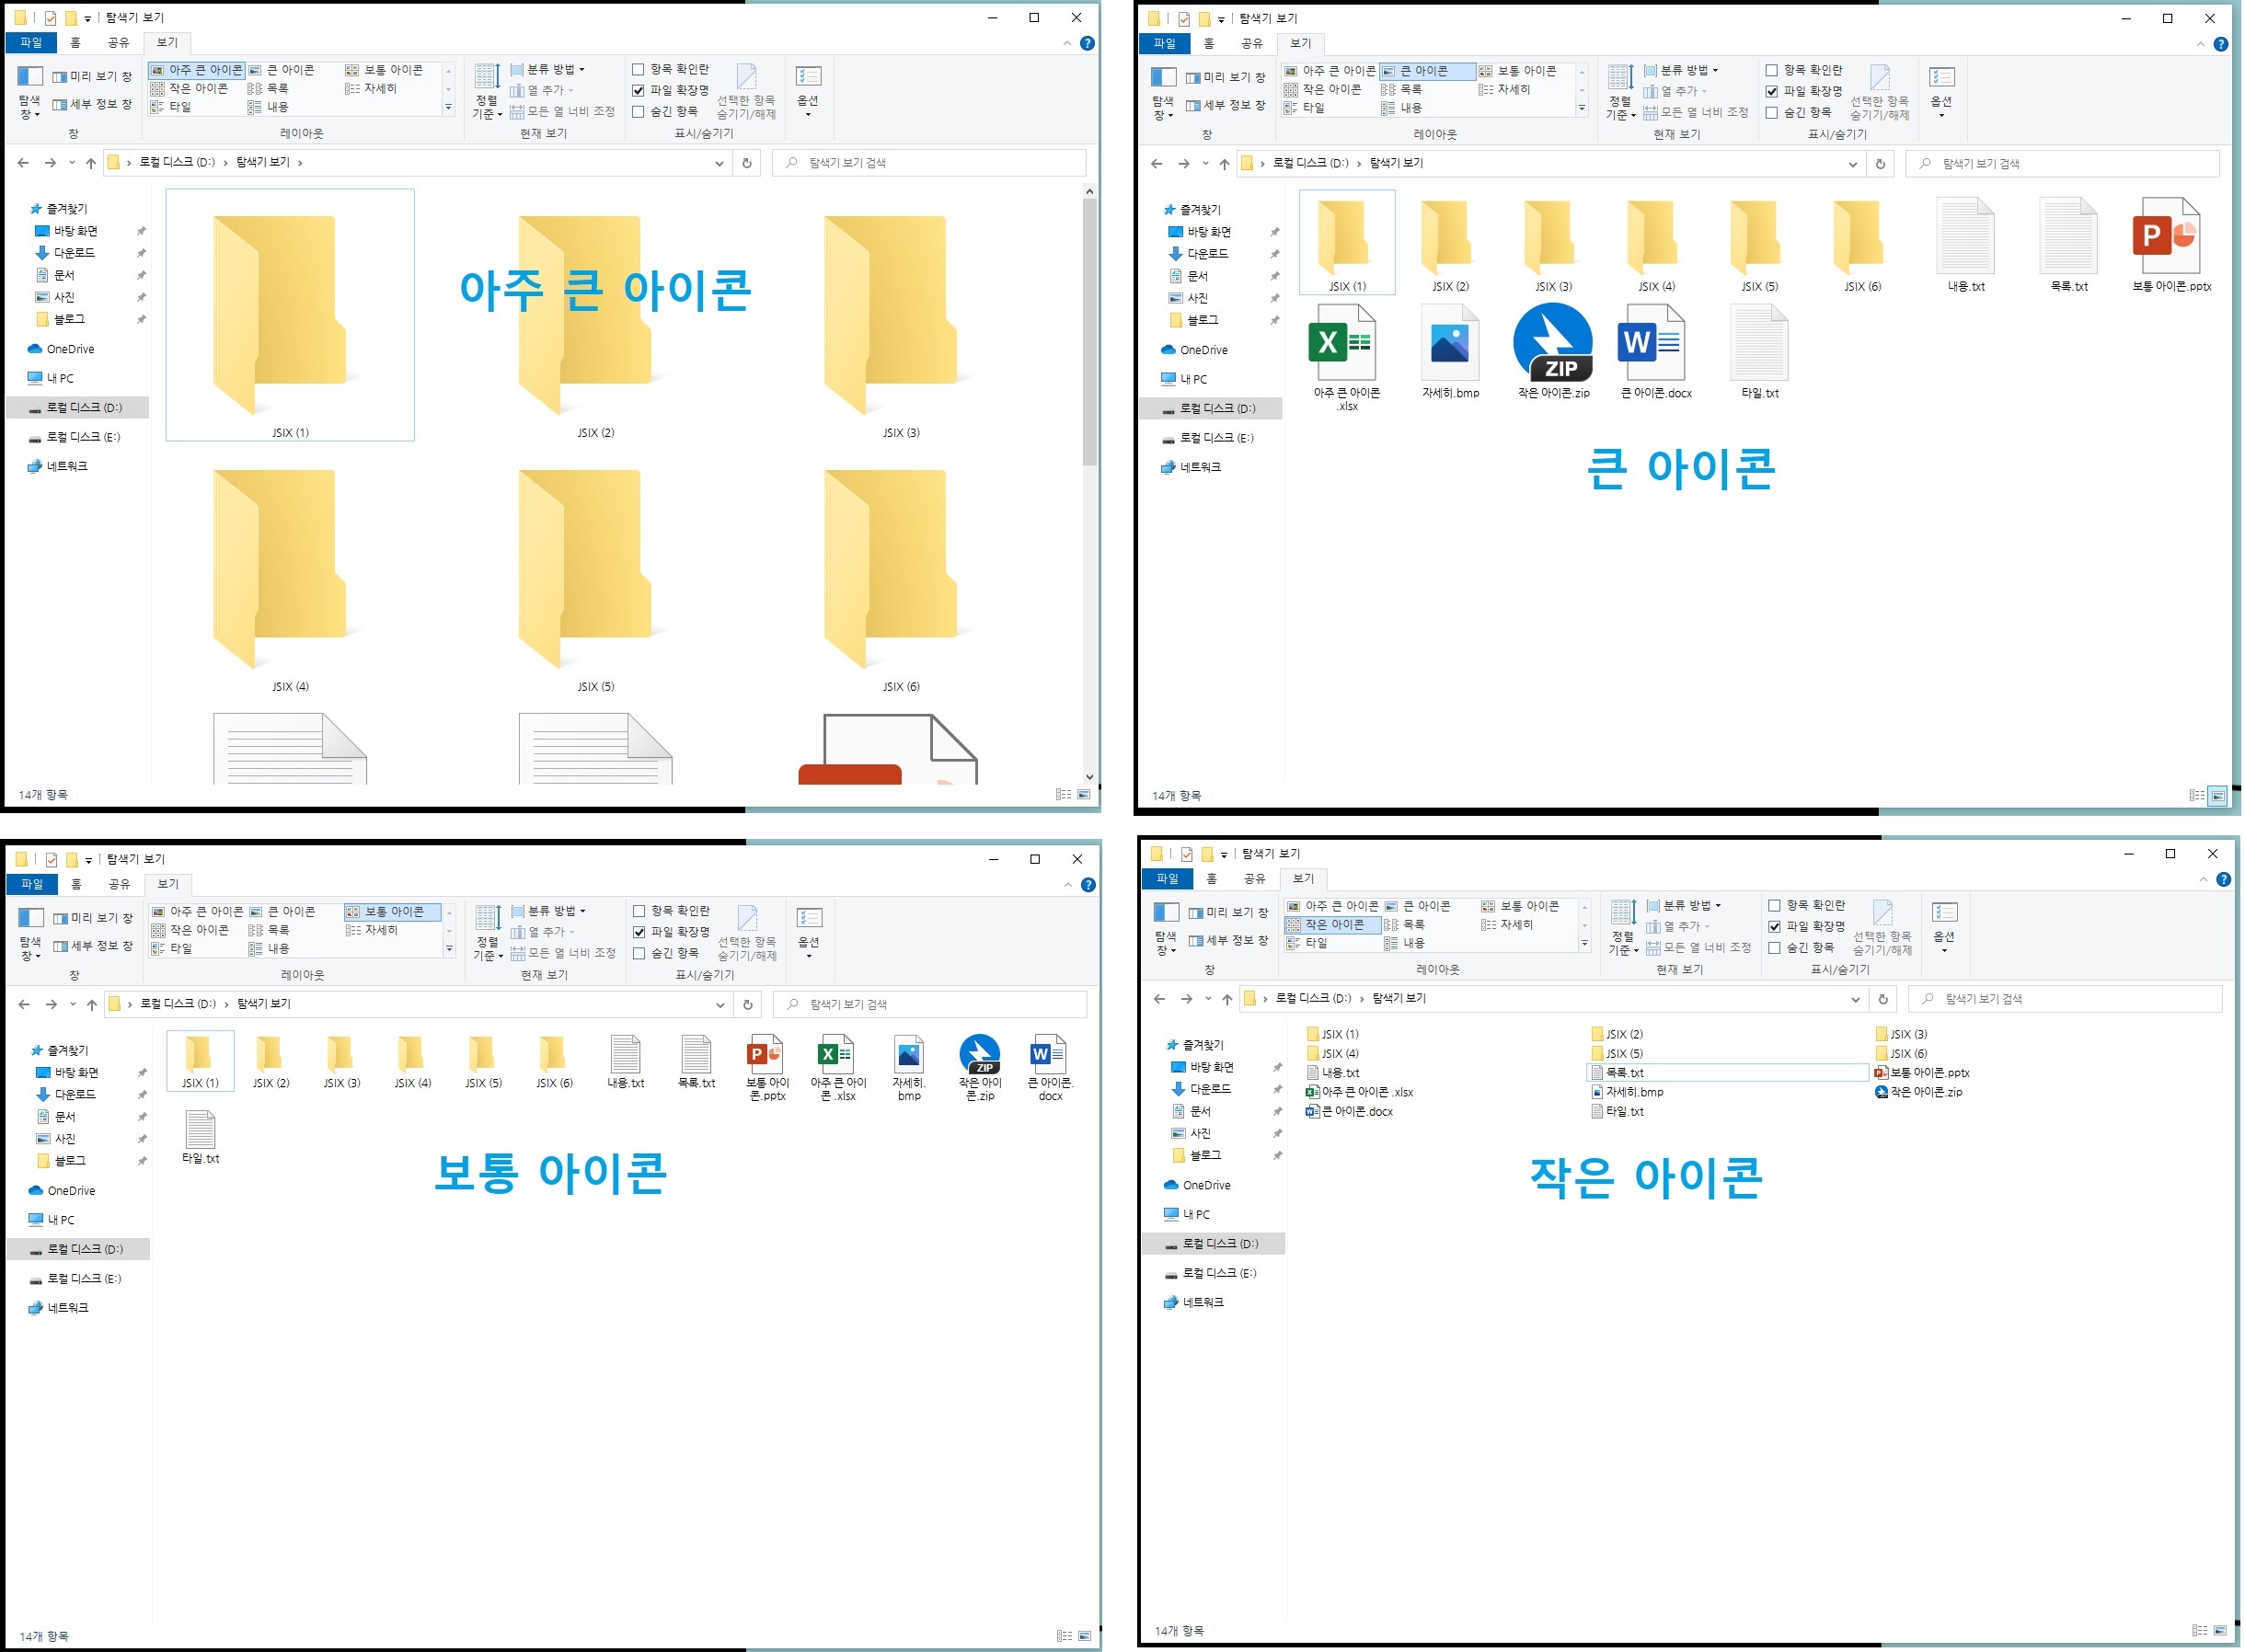The height and width of the screenshot is (1652, 2245).
Task: Enable 항목 확인란 checkbox in 아주 큰 아이콘 window
Action: (x=638, y=69)
